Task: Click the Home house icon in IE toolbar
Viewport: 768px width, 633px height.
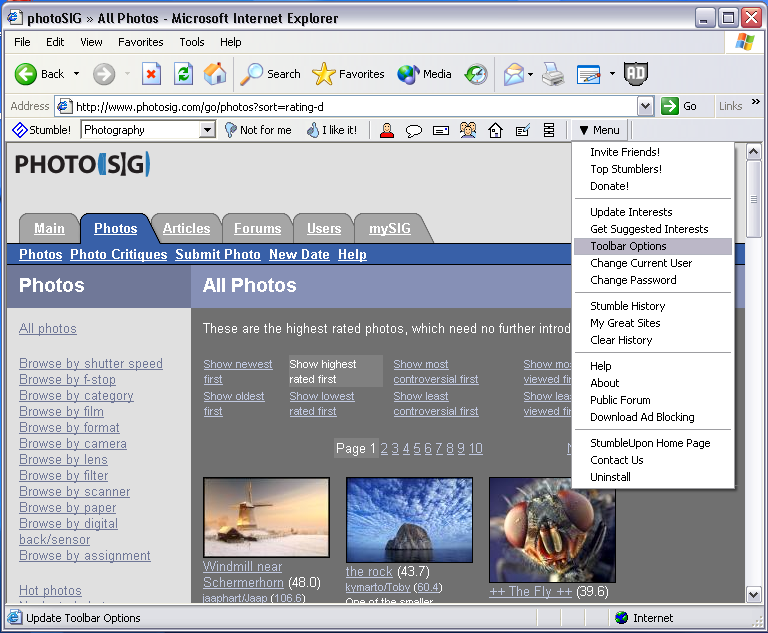Action: tap(215, 74)
